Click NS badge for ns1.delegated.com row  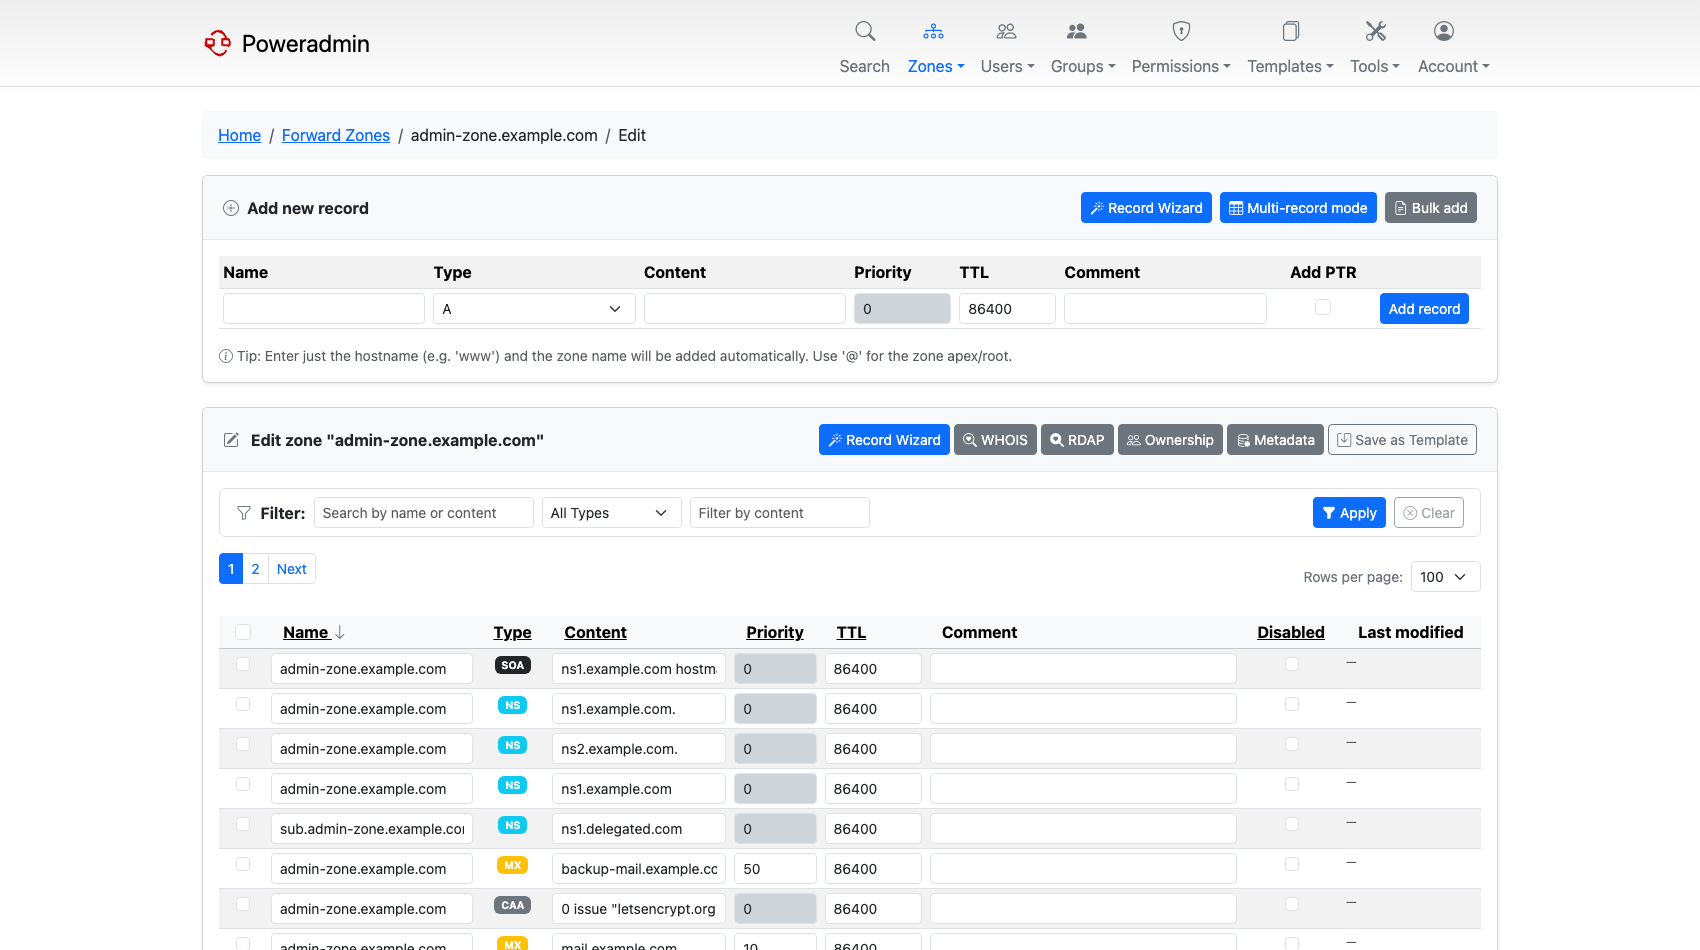click(513, 825)
